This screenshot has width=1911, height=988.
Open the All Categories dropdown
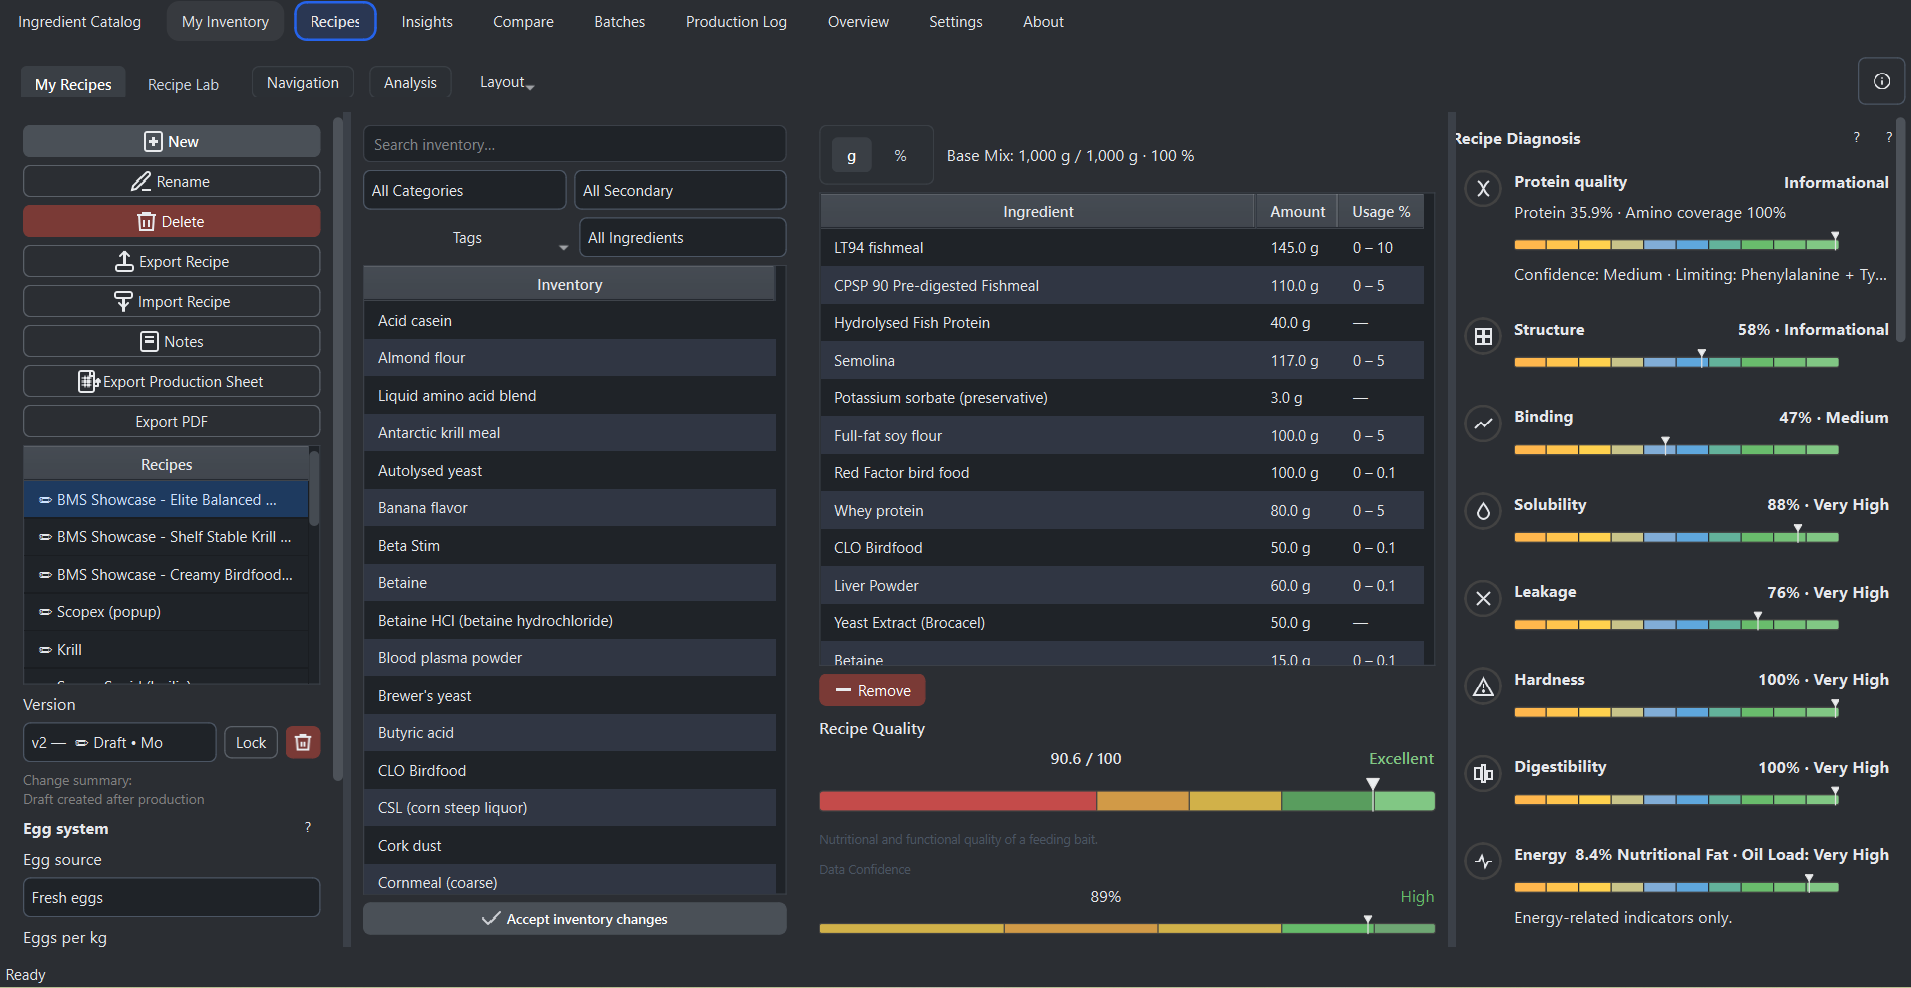point(464,190)
